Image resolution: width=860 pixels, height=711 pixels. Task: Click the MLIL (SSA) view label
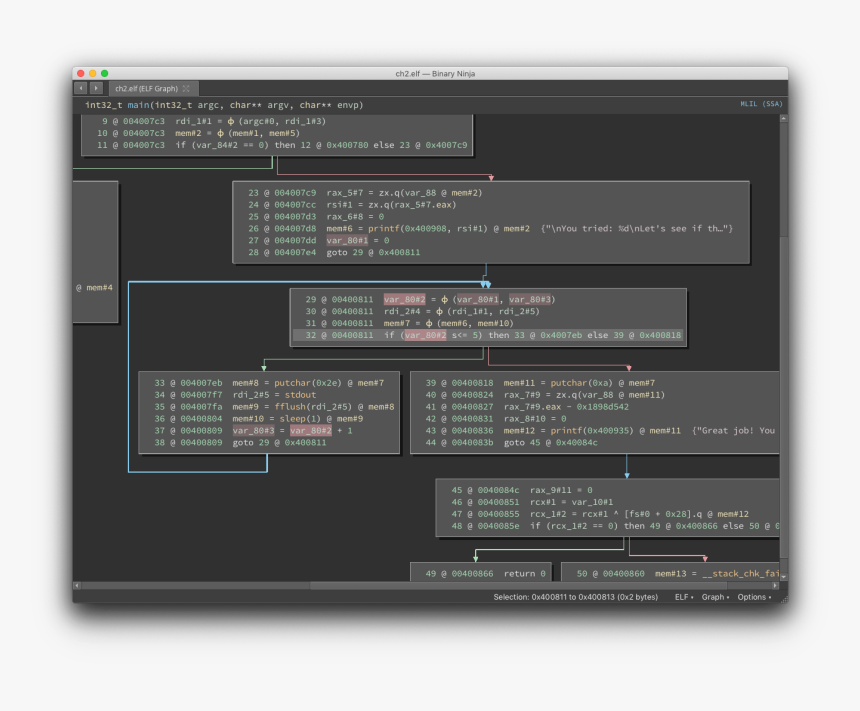point(761,104)
